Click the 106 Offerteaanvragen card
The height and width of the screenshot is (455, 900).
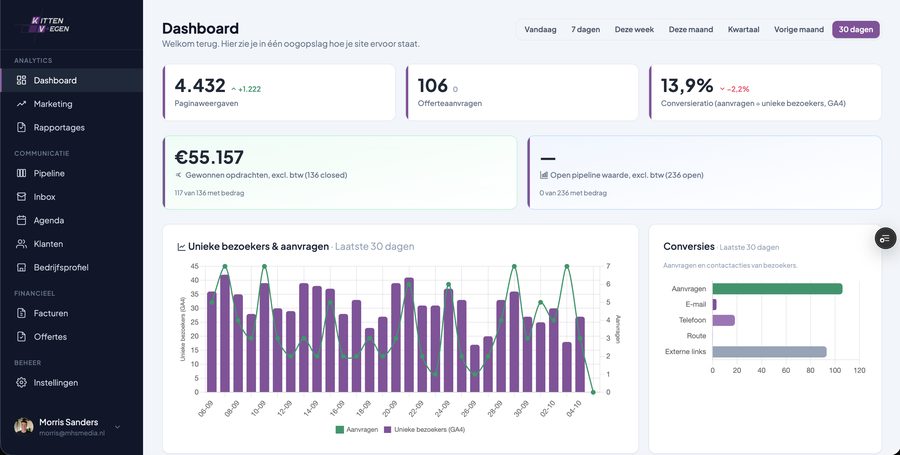[522, 92]
